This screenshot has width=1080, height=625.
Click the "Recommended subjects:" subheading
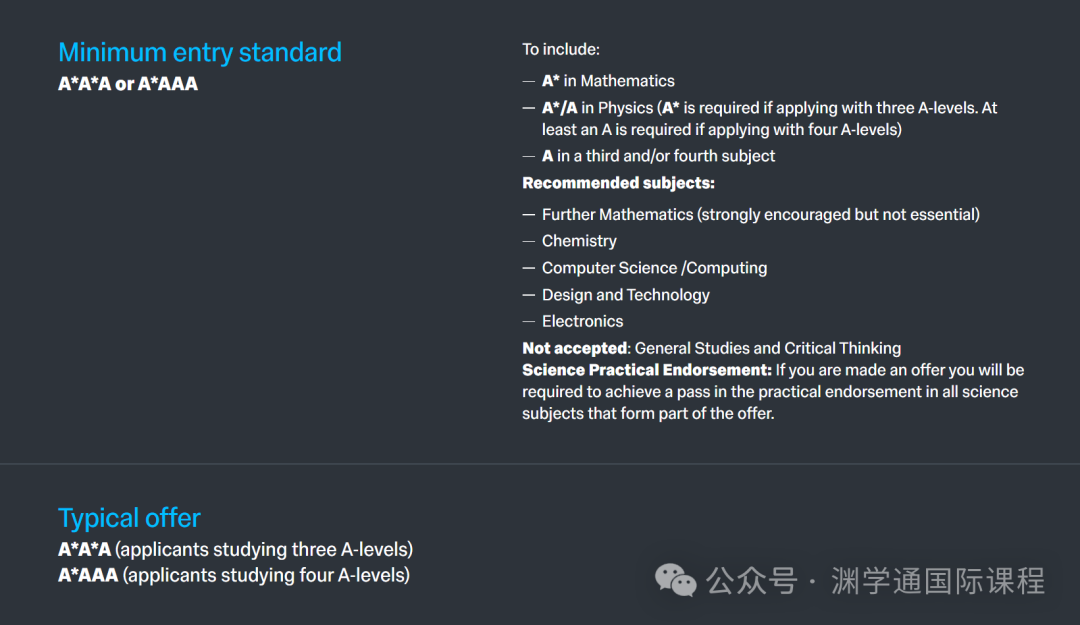pyautogui.click(x=618, y=183)
